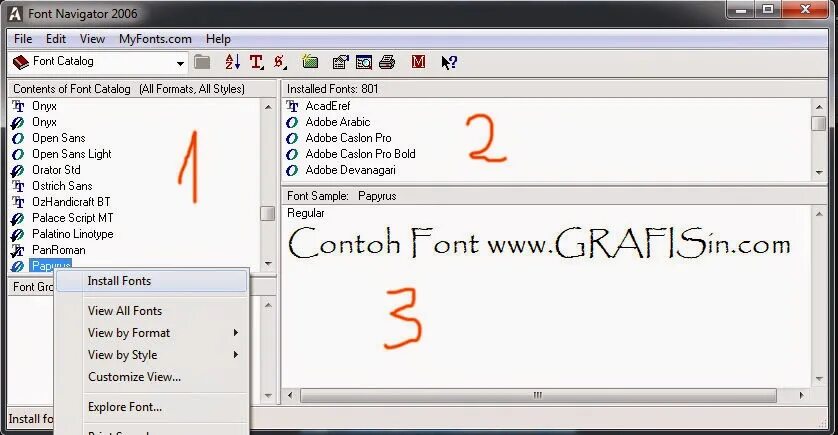
Task: Click the up arrow of the installed fonts scrollbar
Action: point(819,106)
